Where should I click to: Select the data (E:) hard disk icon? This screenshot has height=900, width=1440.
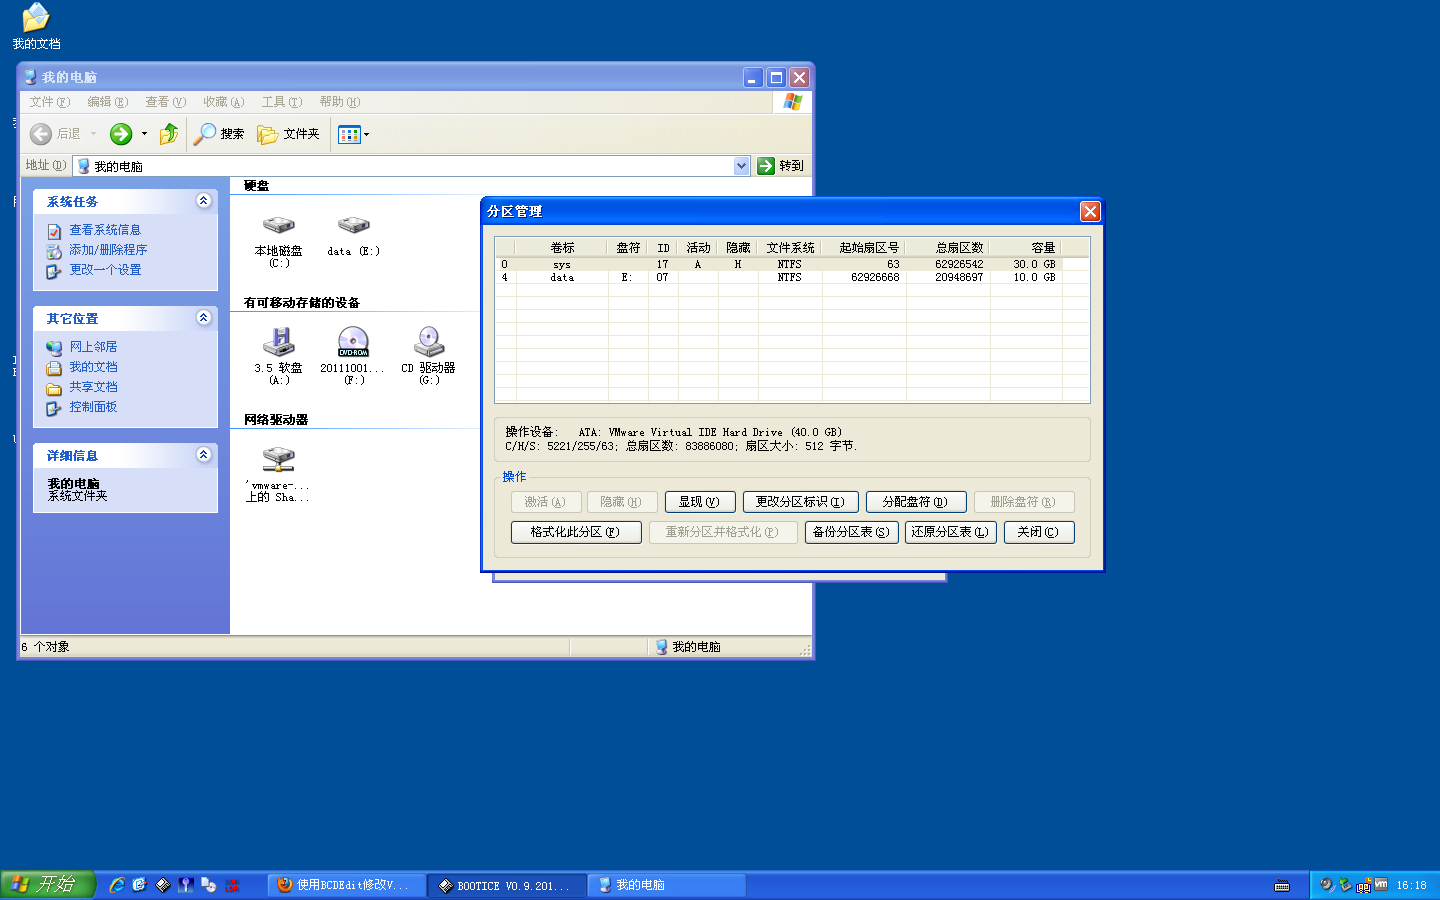353,227
